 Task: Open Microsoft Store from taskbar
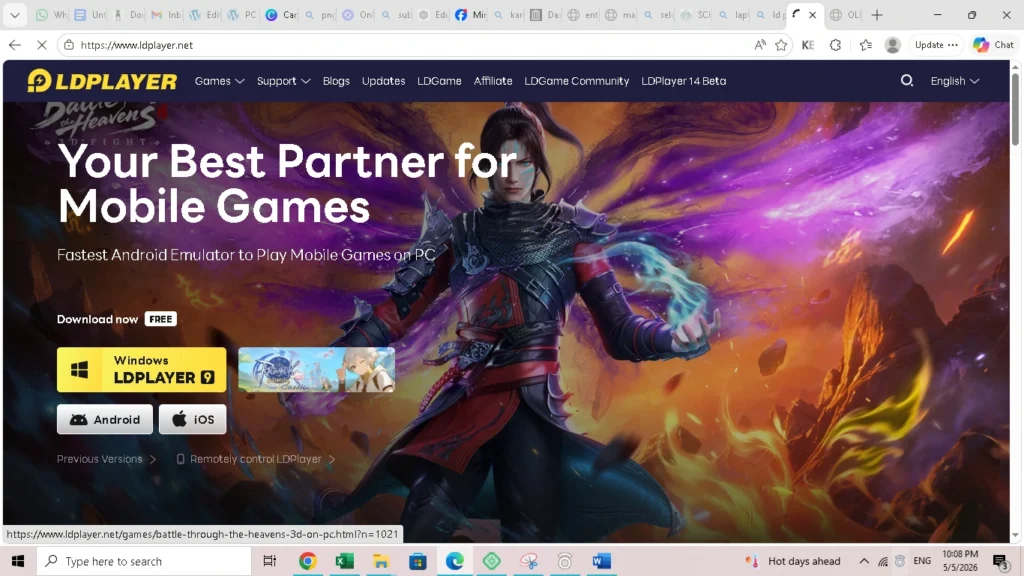(x=418, y=561)
